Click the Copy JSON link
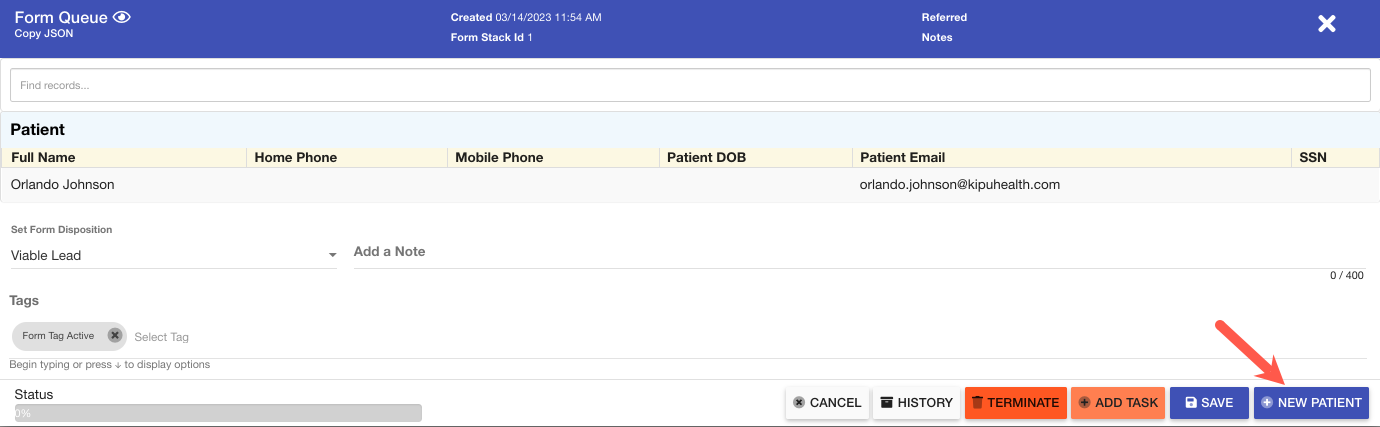The width and height of the screenshot is (1380, 427). click(x=43, y=34)
